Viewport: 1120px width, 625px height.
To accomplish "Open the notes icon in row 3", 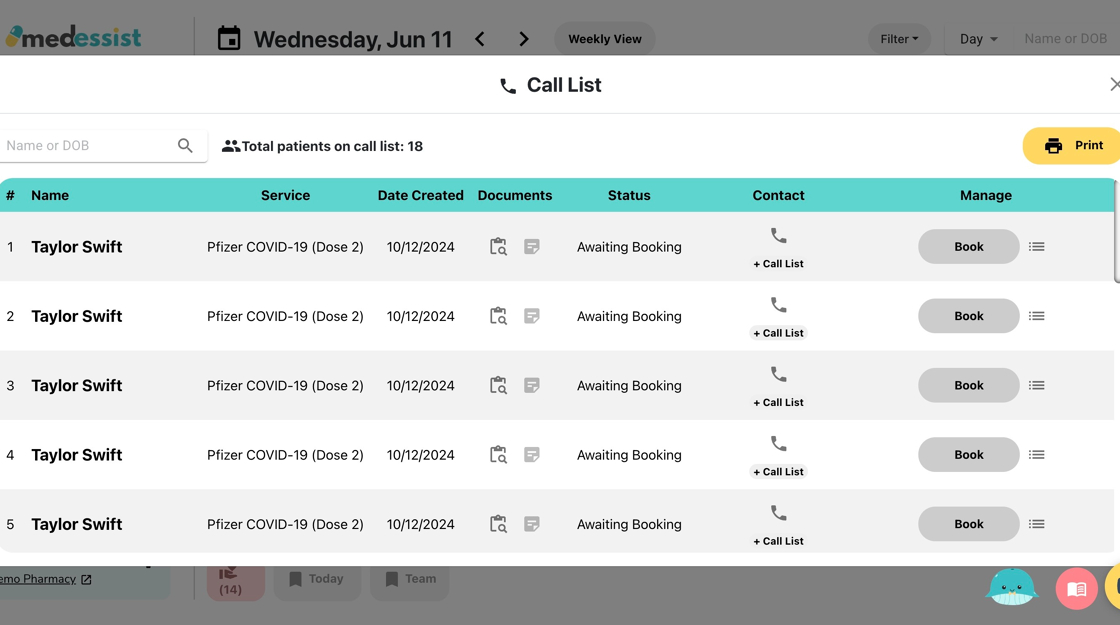I will (x=532, y=385).
